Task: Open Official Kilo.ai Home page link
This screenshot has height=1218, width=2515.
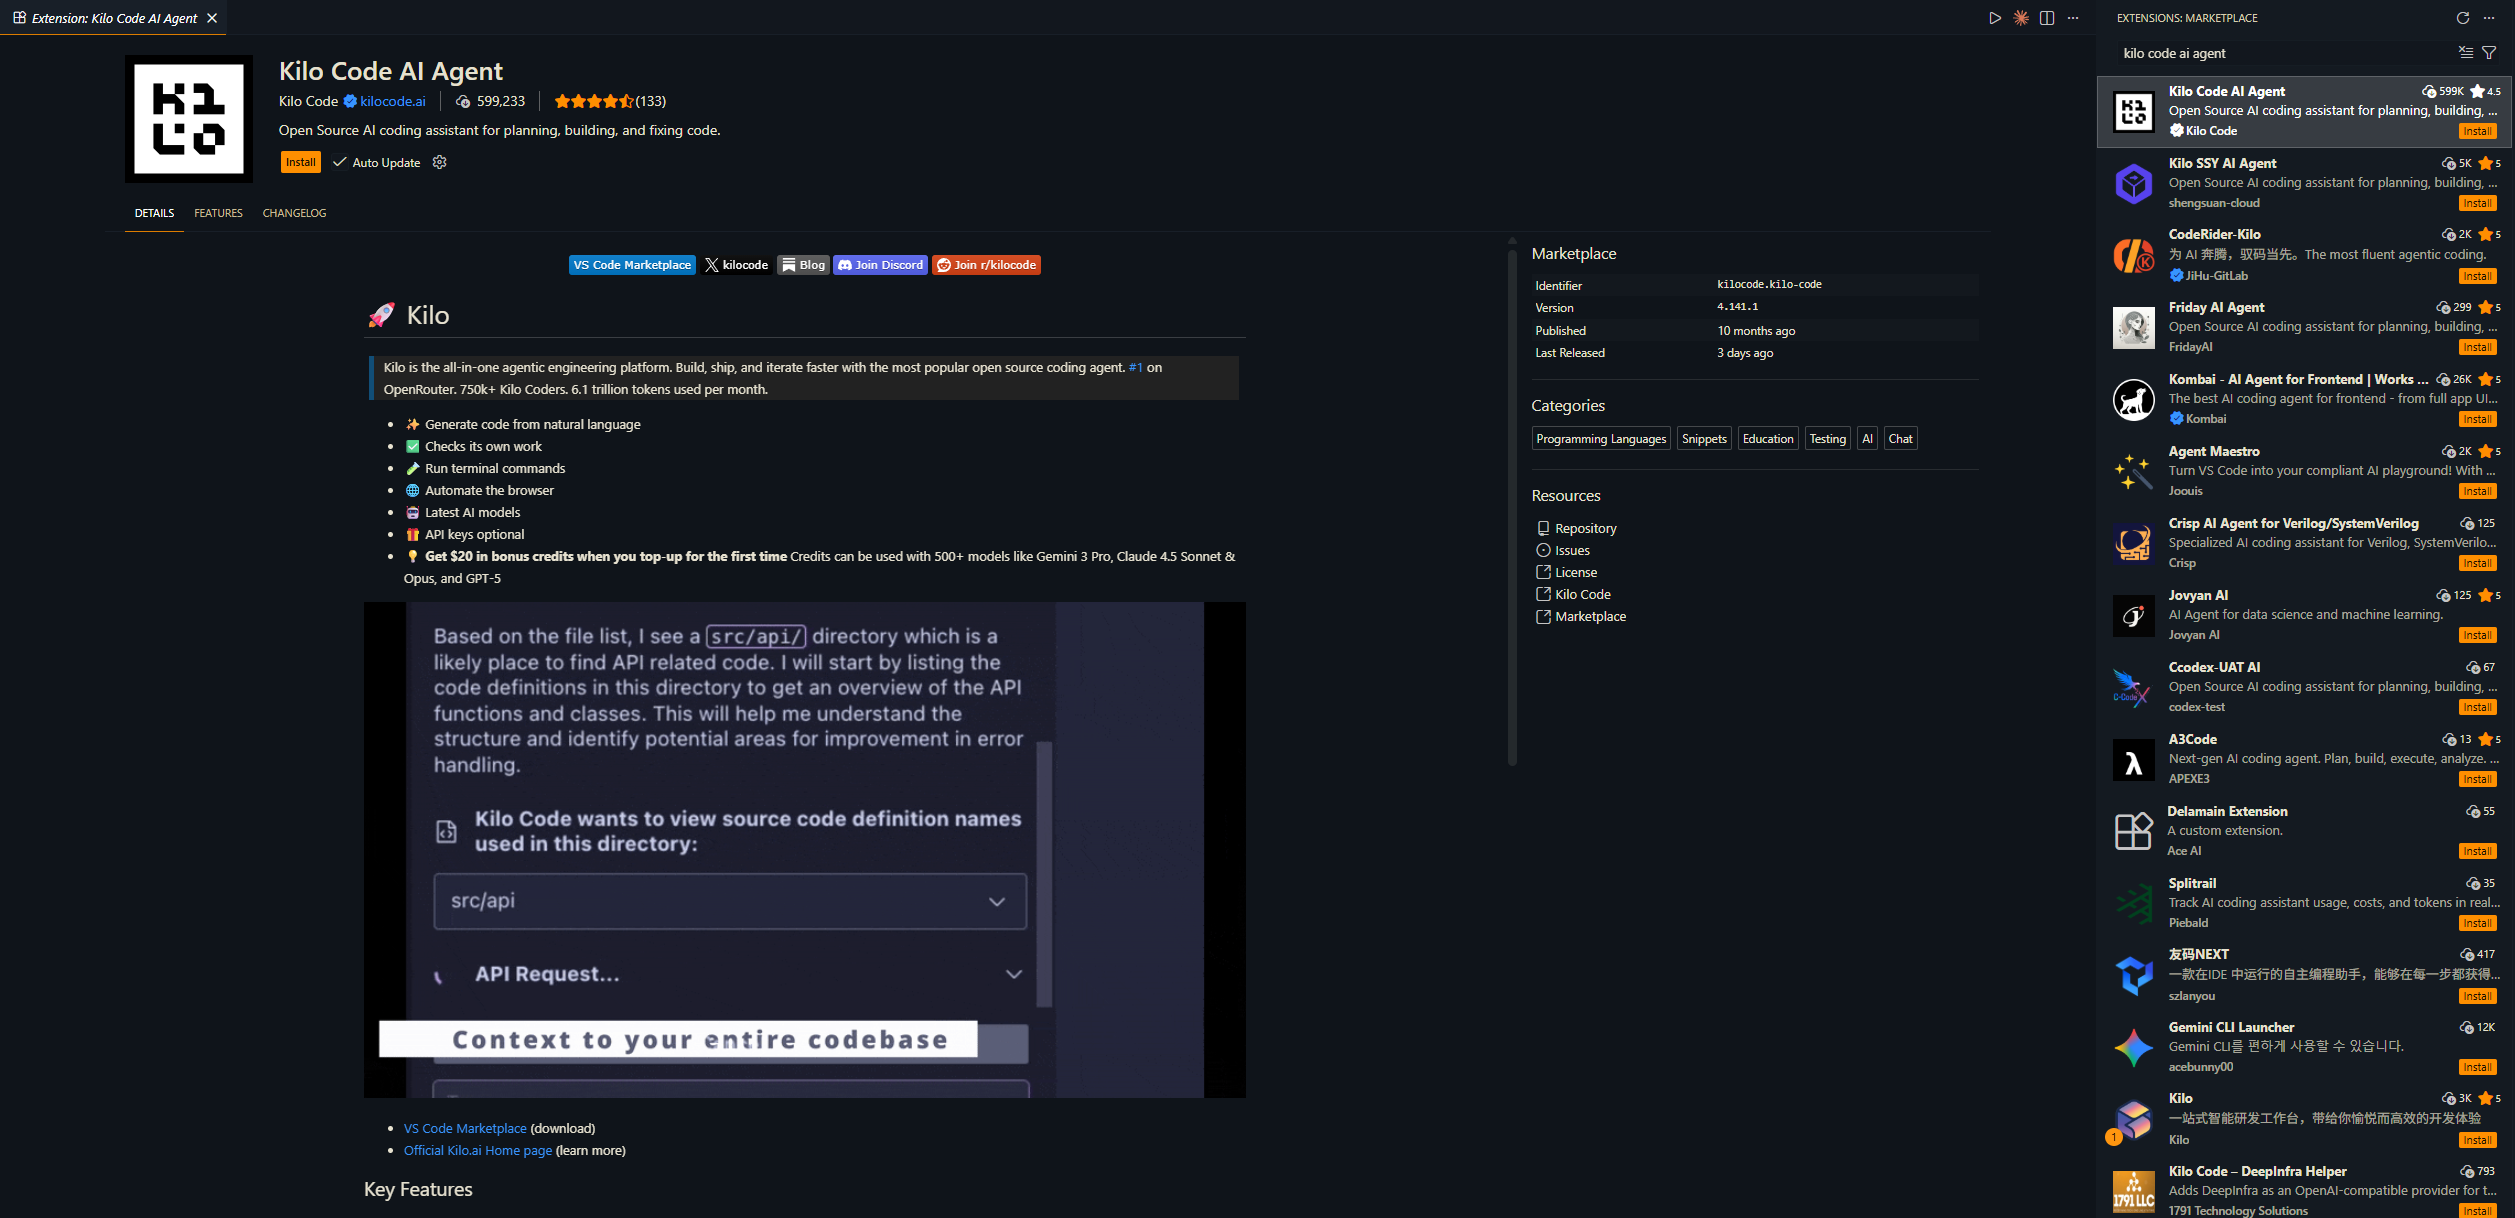Action: 478,1150
